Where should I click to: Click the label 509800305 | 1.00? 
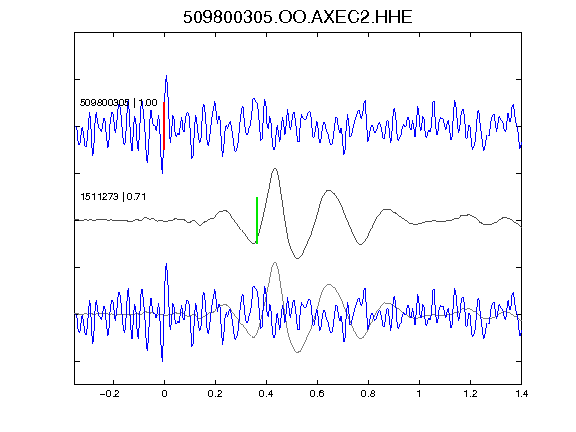point(118,102)
